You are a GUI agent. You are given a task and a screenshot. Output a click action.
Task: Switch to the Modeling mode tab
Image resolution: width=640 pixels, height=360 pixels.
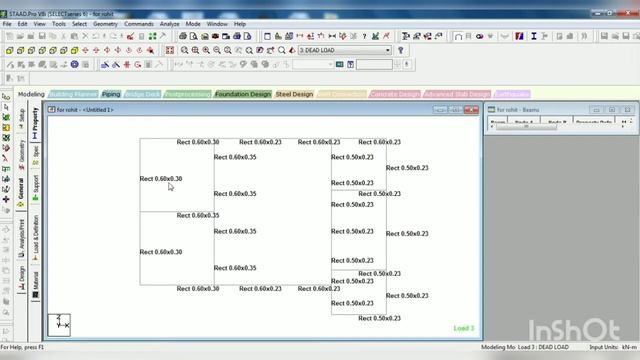click(31, 94)
